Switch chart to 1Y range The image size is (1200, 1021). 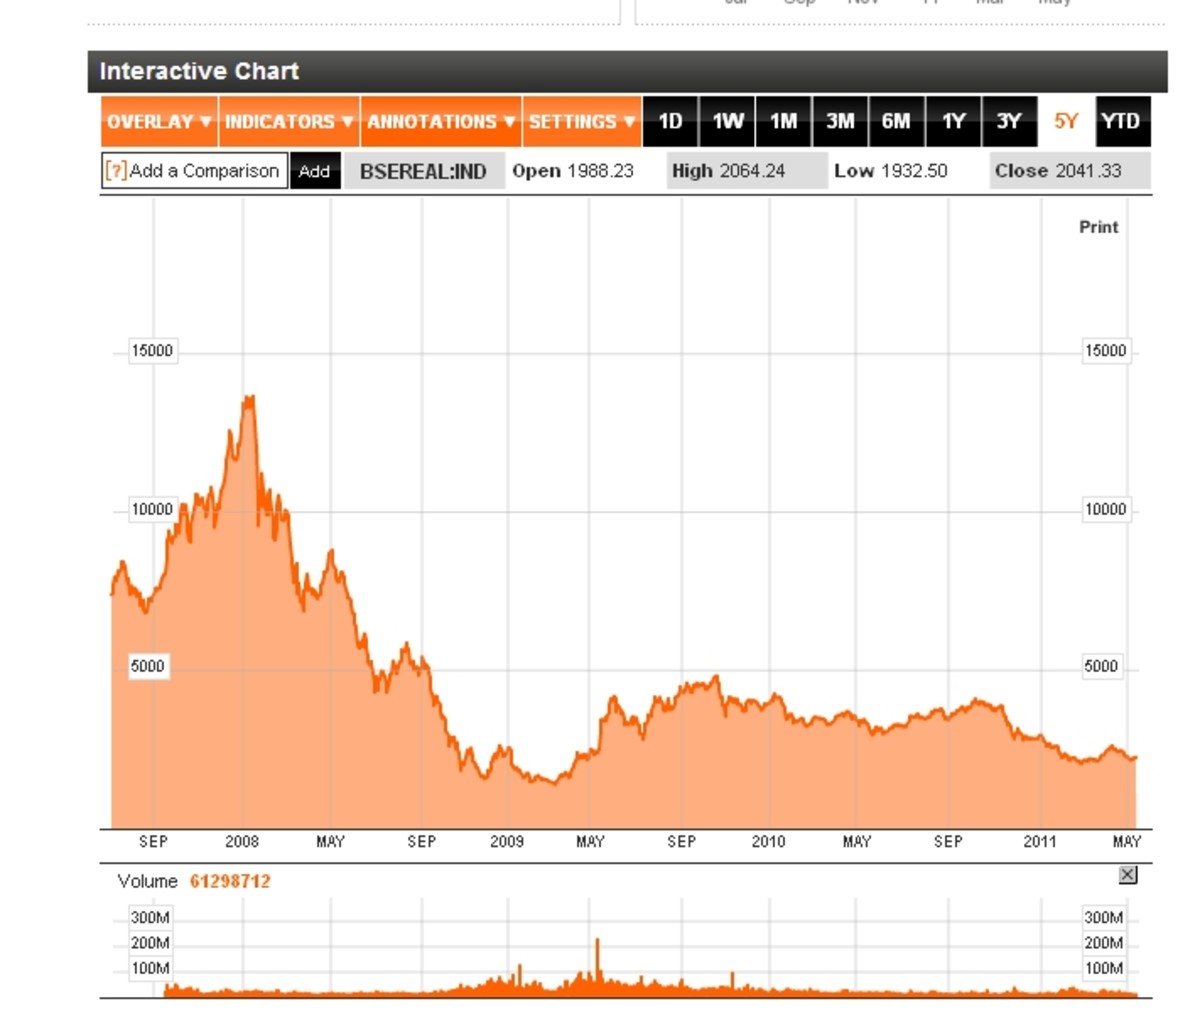953,122
